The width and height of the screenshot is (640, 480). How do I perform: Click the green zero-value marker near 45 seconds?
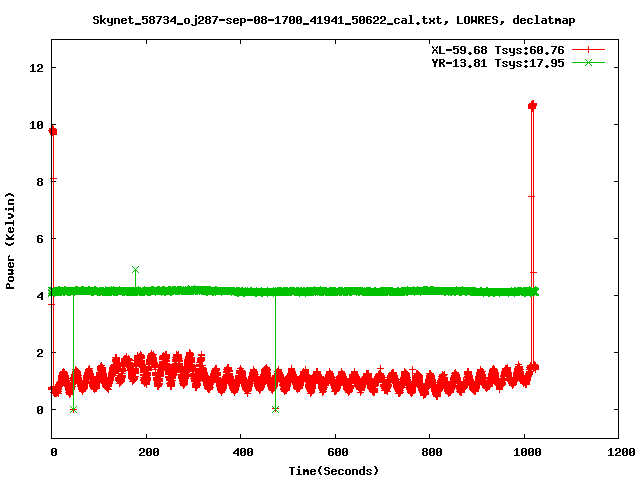click(73, 409)
